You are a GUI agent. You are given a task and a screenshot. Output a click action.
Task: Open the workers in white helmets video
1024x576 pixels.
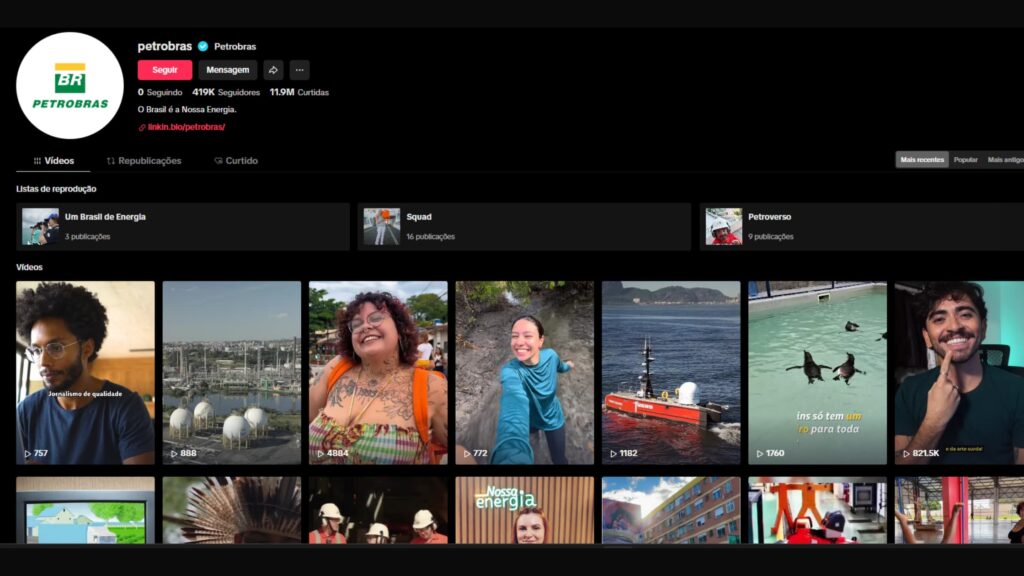coord(378,510)
